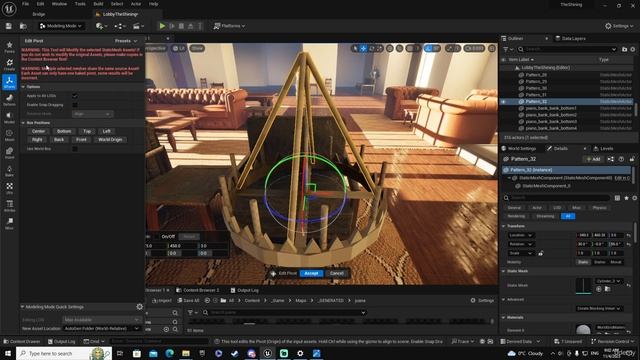This screenshot has height=360, width=640.
Task: Set Mobility to Movable
Action: tap(616, 262)
